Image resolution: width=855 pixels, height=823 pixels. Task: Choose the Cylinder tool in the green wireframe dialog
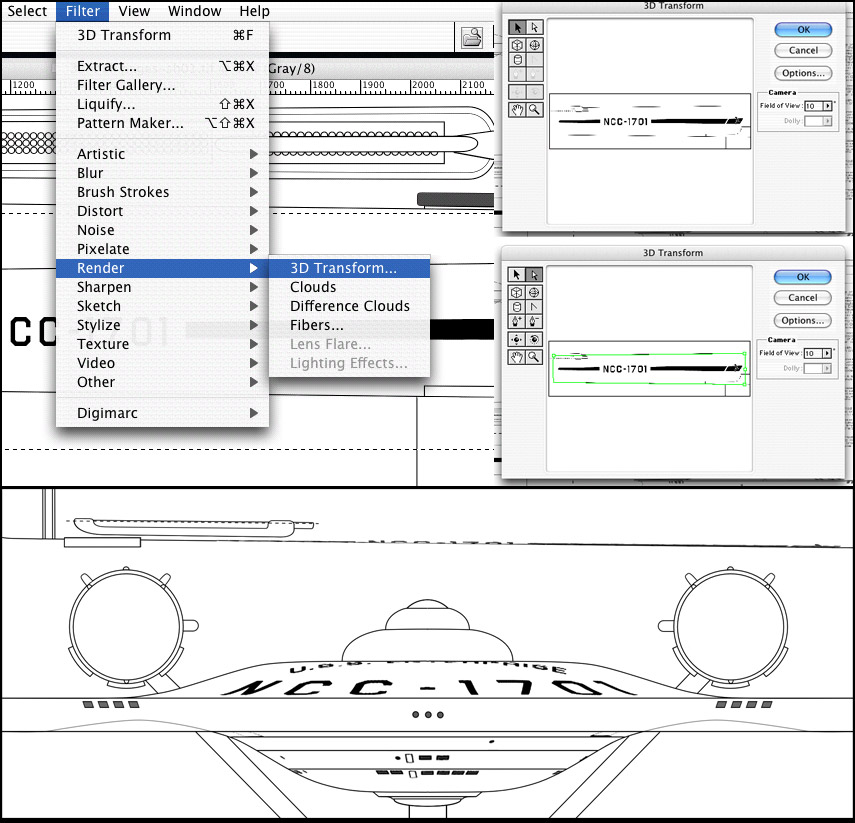[x=516, y=307]
